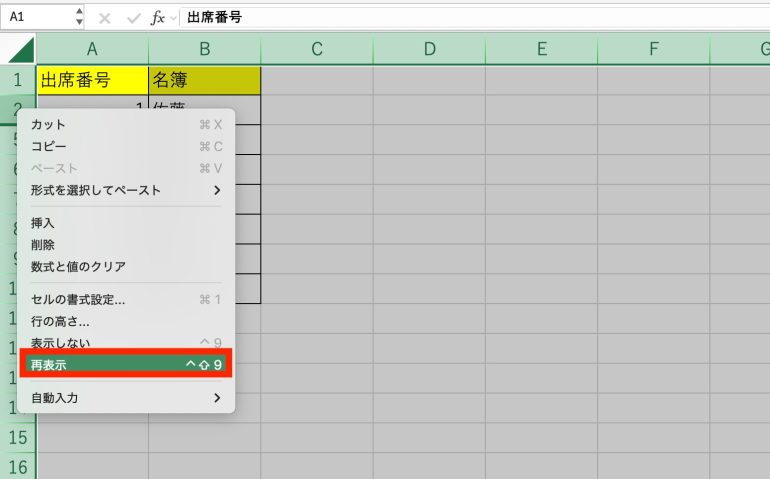770x479 pixels.
Task: Click the fx insert function icon
Action: click(157, 17)
